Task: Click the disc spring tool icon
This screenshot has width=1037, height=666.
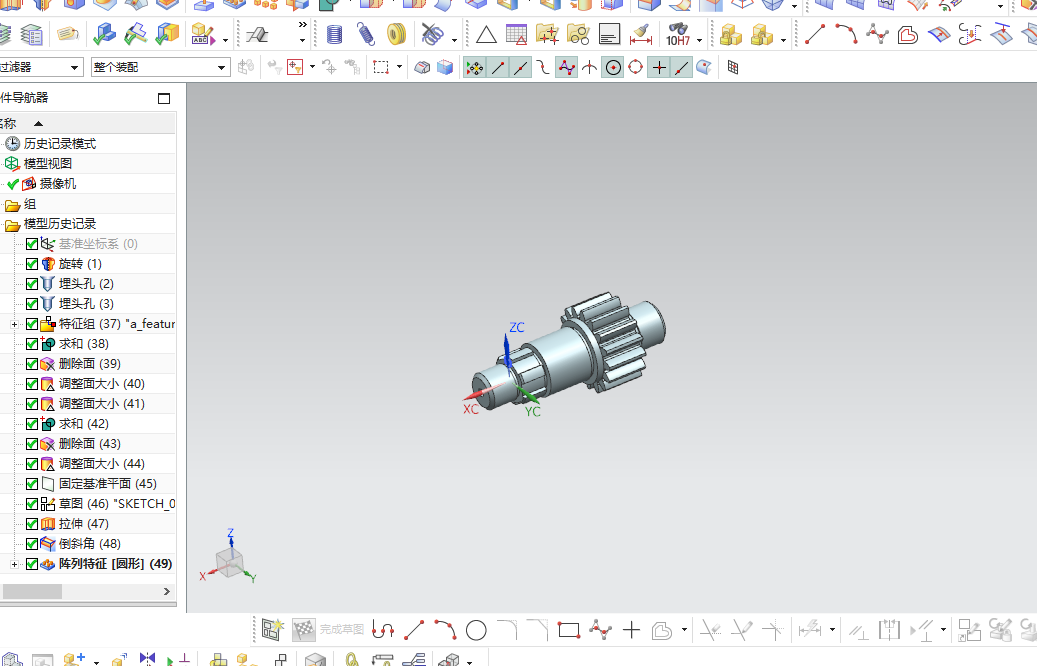Action: tap(396, 34)
